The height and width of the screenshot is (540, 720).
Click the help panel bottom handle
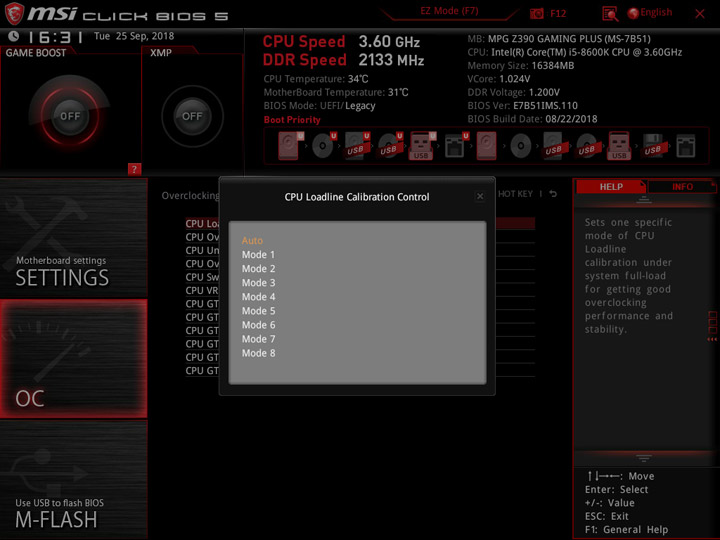(644, 458)
